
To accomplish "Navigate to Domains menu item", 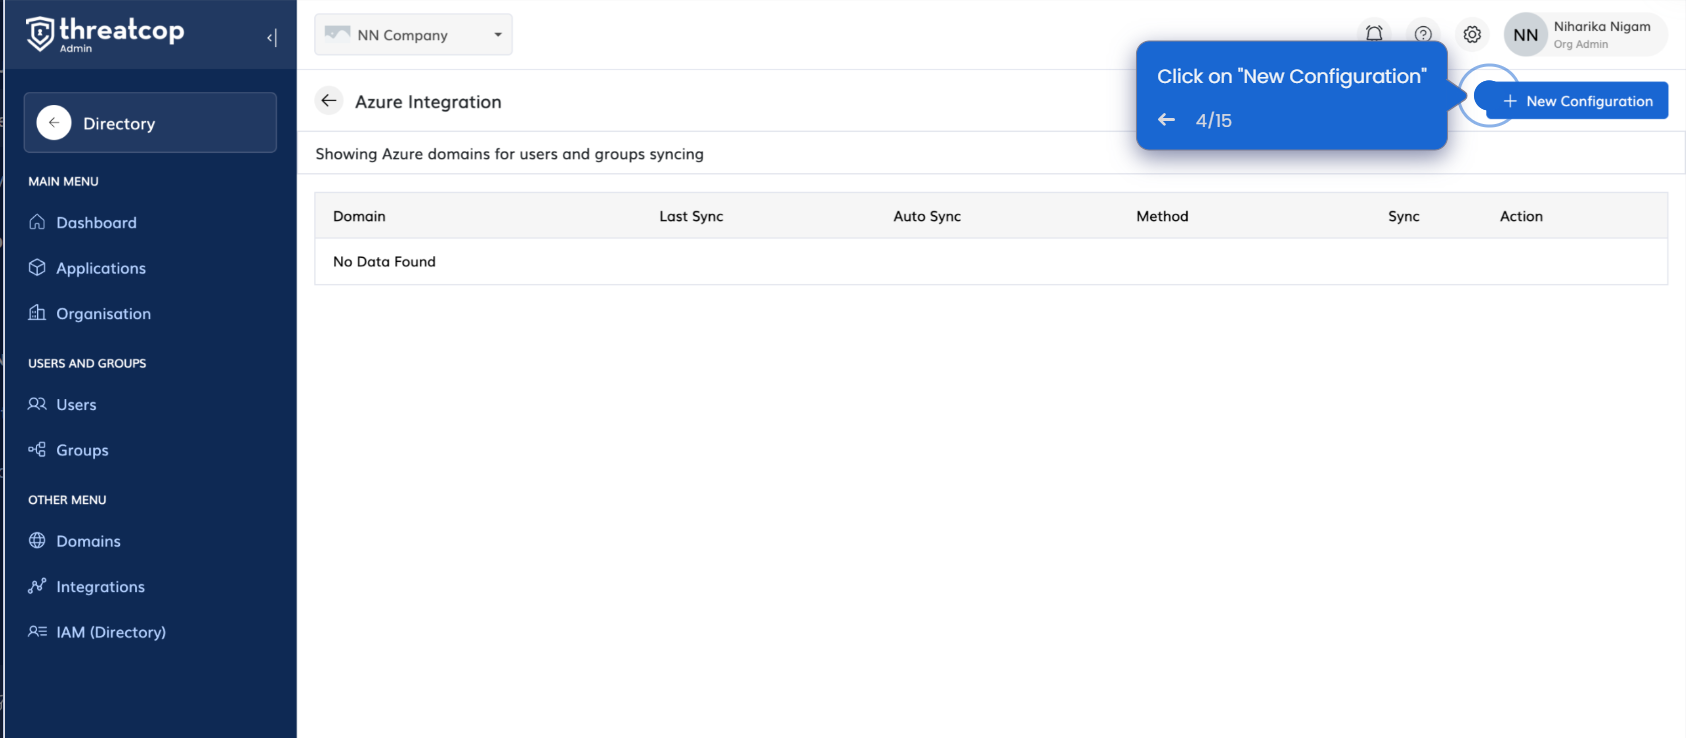I will [88, 541].
